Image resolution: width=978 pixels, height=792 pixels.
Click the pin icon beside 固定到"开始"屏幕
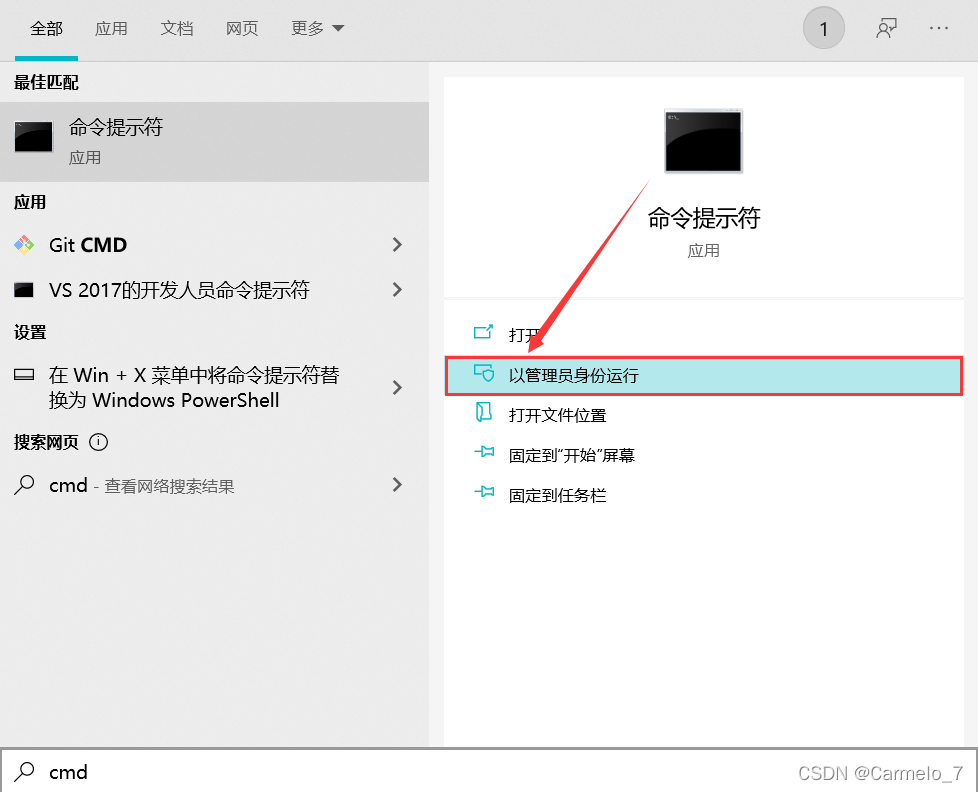(484, 452)
